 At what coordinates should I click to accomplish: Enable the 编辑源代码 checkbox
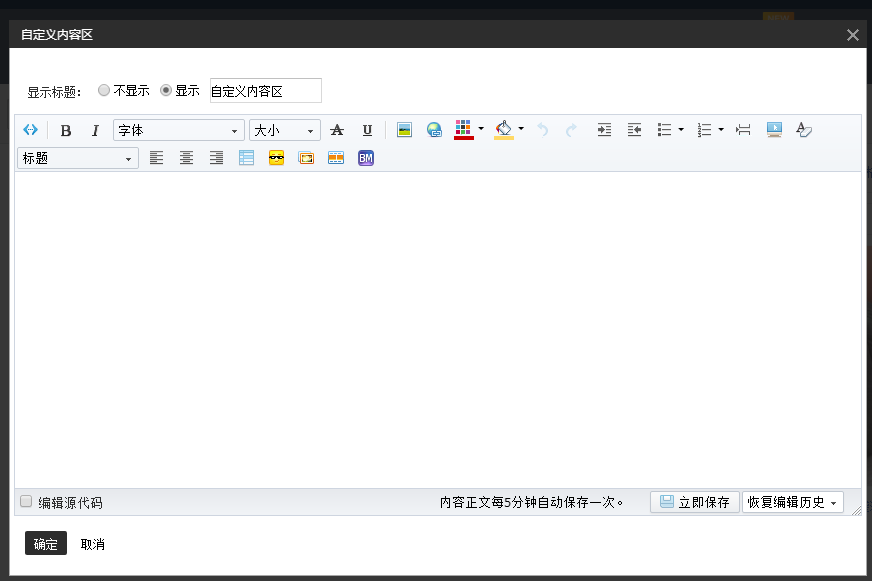point(26,501)
